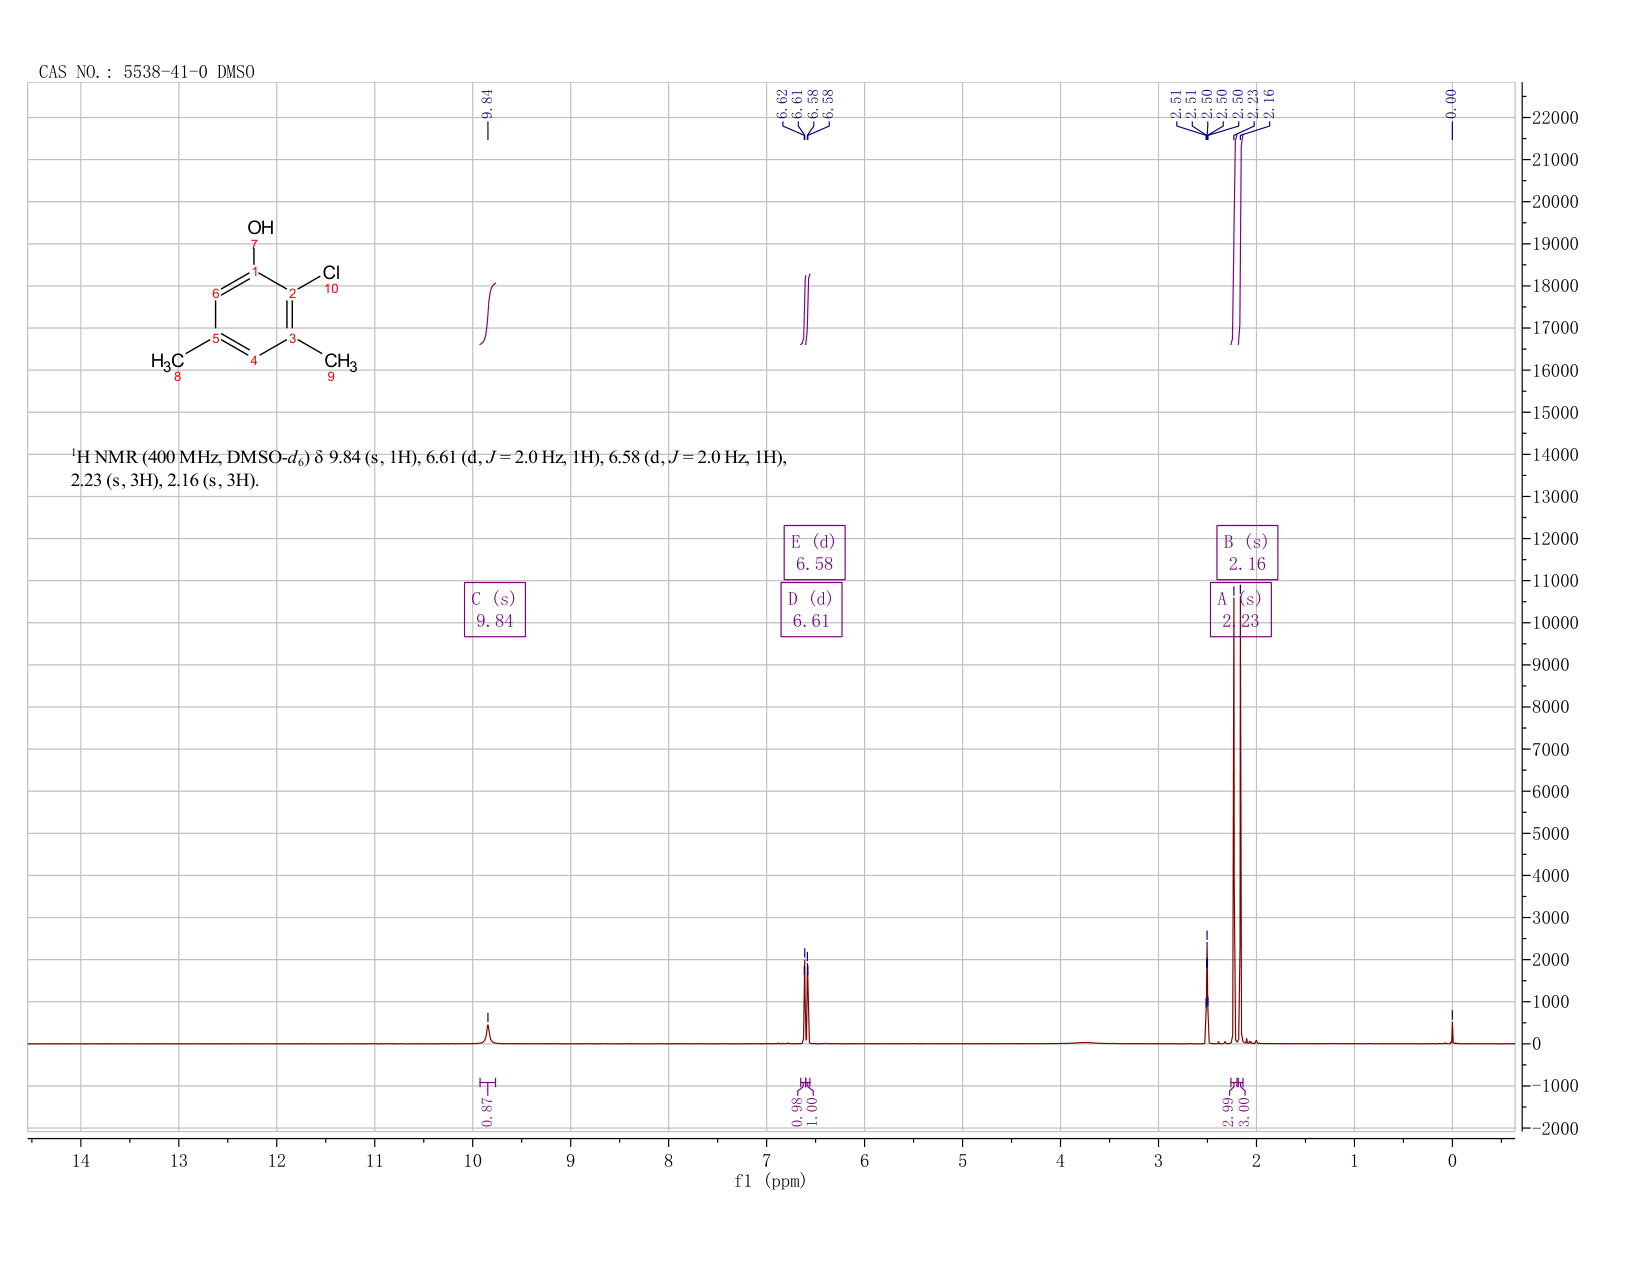Viewport: 1650px width, 1275px height.
Task: Click the 2.23 (s, 3H), 2.16 (s, 3H) text line
Action: [165, 481]
